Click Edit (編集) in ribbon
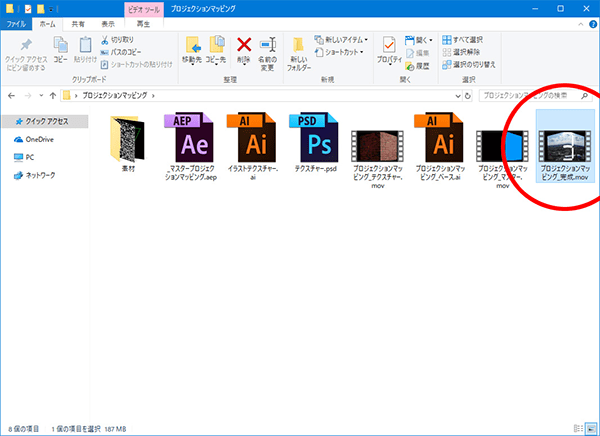 tap(417, 53)
